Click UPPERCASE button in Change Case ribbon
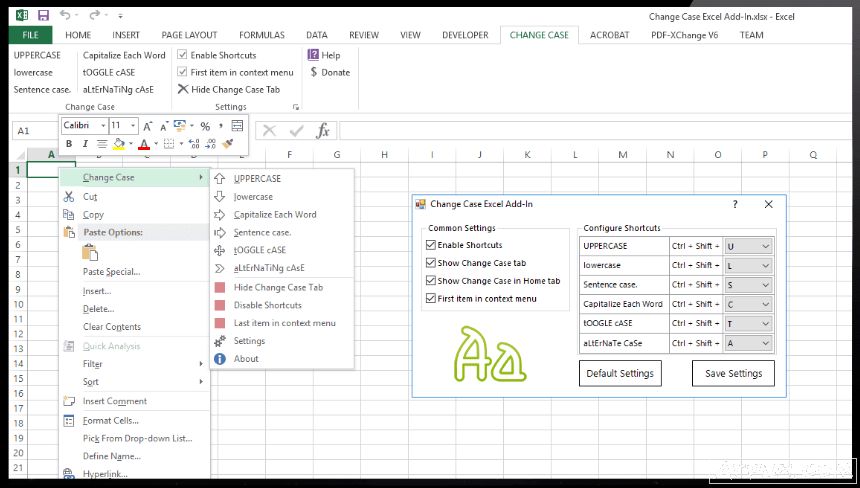 click(37, 55)
